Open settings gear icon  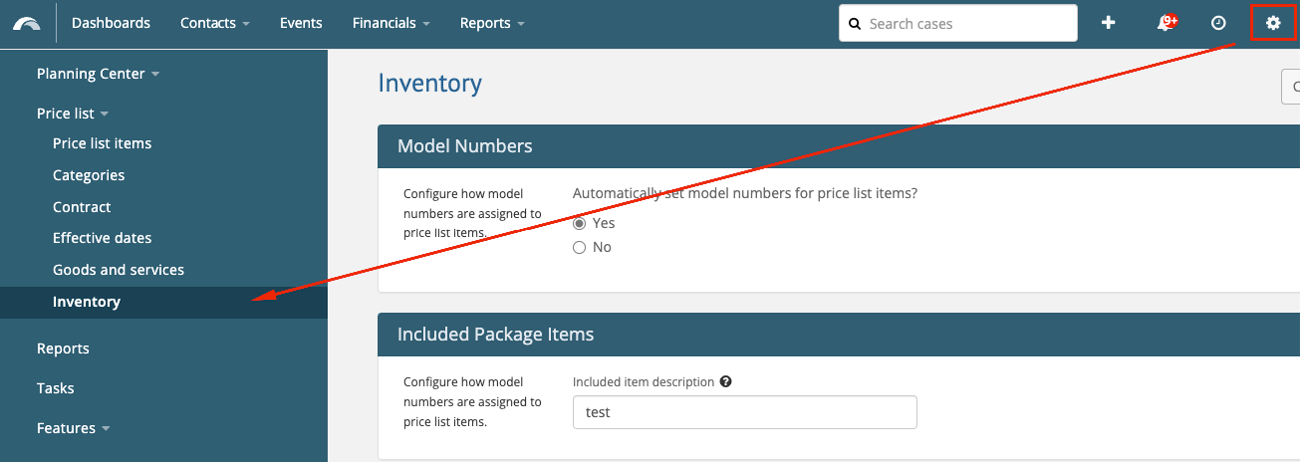point(1273,23)
